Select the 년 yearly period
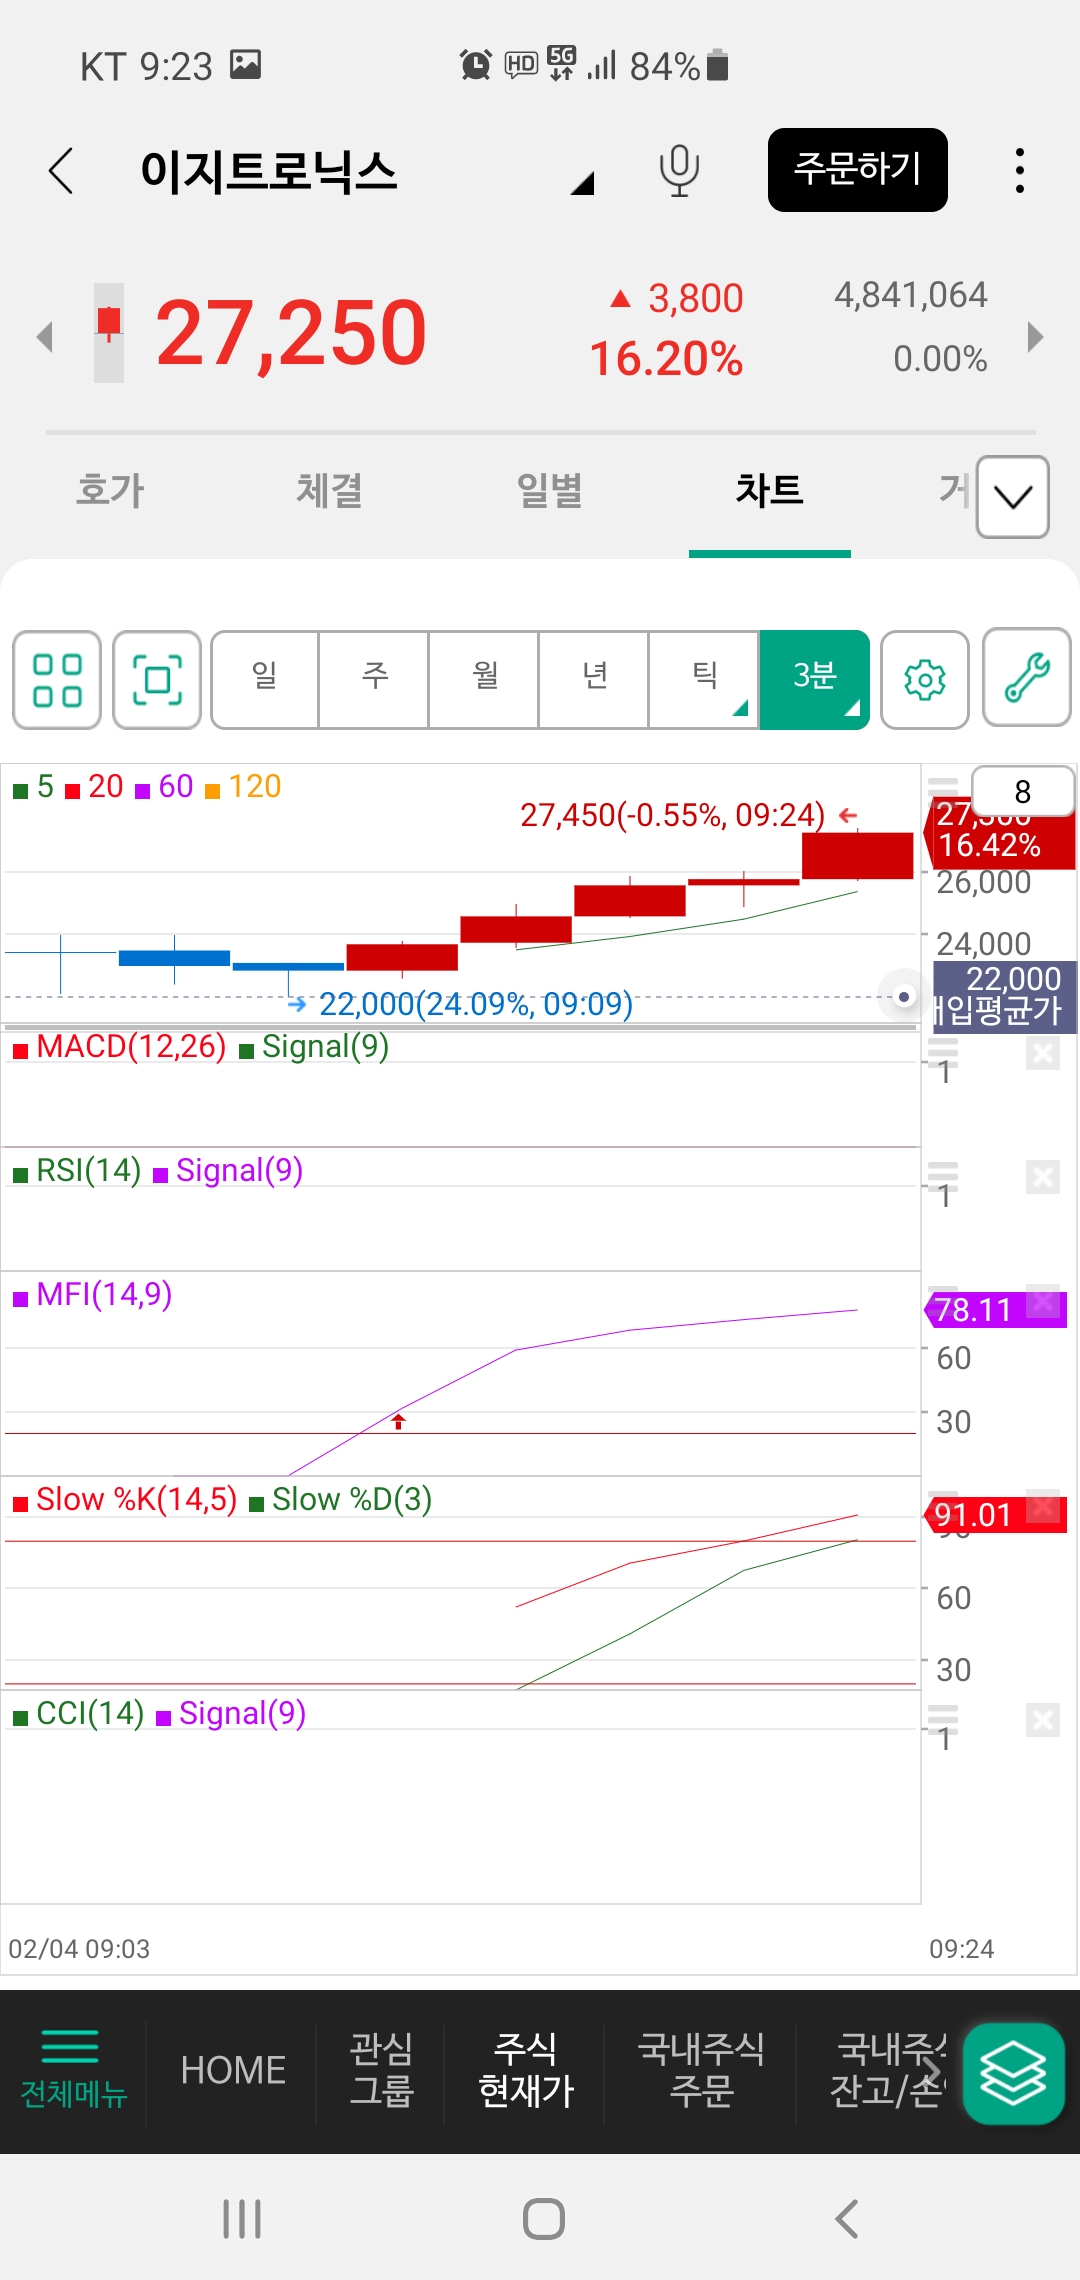This screenshot has height=2280, width=1080. coord(594,680)
